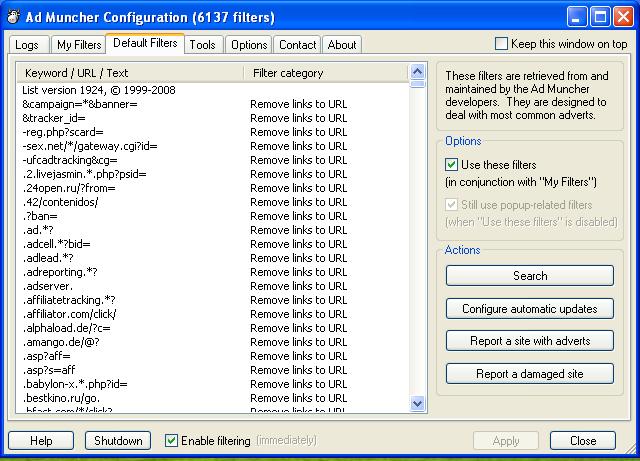
Task: Enable Keep this window on top
Action: click(x=501, y=44)
